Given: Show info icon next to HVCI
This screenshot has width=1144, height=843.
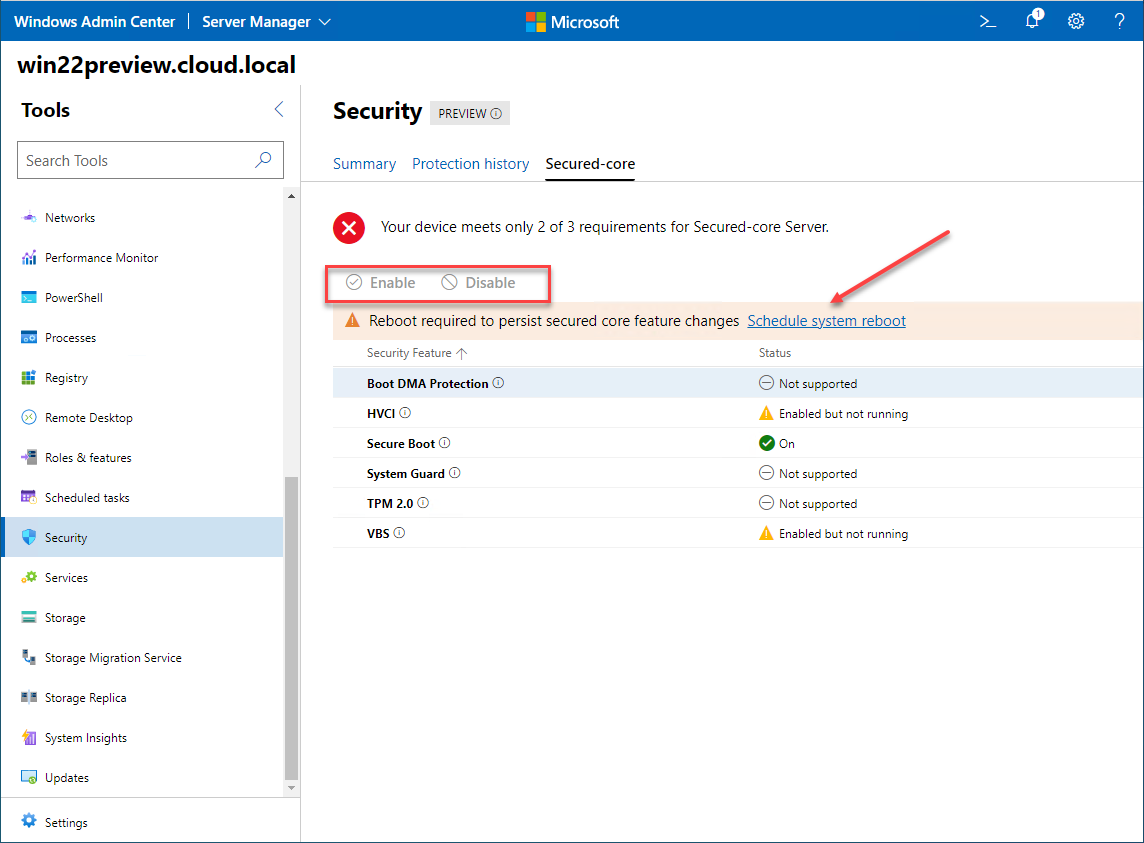Looking at the screenshot, I should tap(405, 413).
